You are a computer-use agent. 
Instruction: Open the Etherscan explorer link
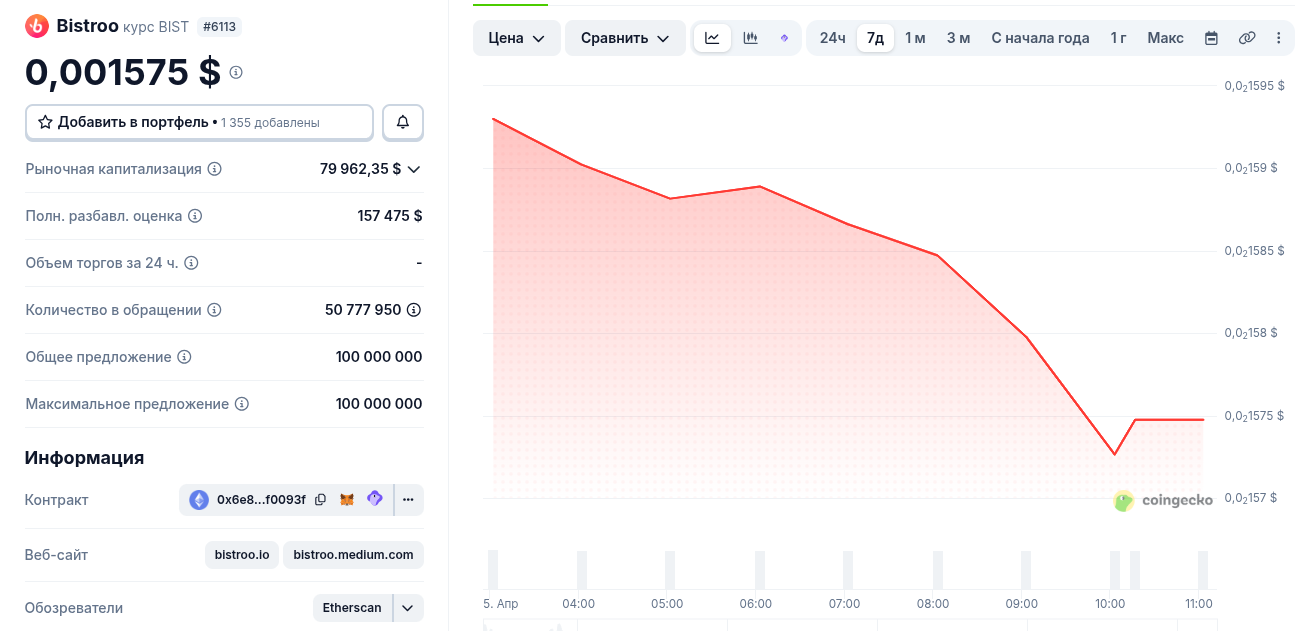[352, 608]
